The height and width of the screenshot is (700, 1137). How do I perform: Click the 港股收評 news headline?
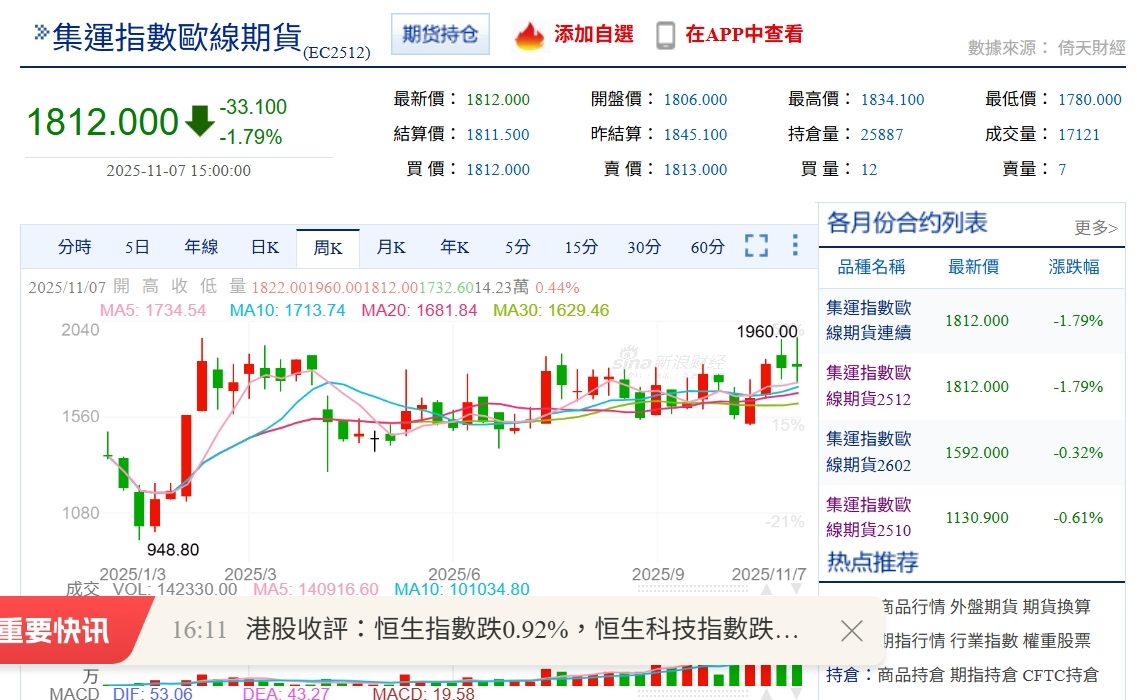(522, 630)
